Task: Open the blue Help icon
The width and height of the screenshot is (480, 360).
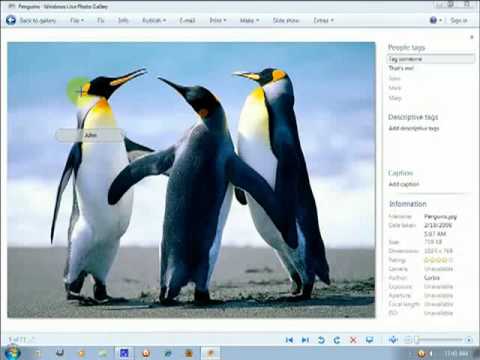Action: [433, 20]
